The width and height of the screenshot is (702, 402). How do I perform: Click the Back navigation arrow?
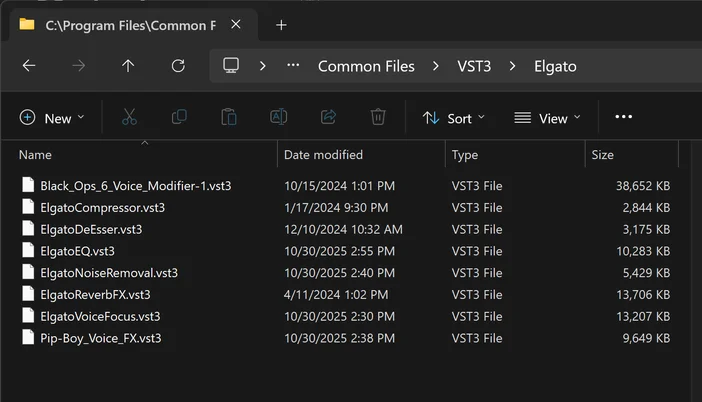click(29, 66)
